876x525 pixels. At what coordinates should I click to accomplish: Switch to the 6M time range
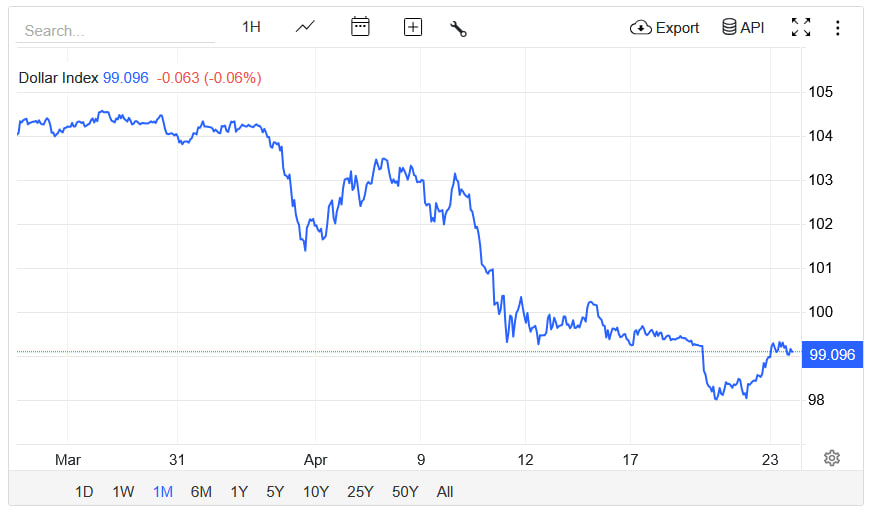(x=201, y=491)
